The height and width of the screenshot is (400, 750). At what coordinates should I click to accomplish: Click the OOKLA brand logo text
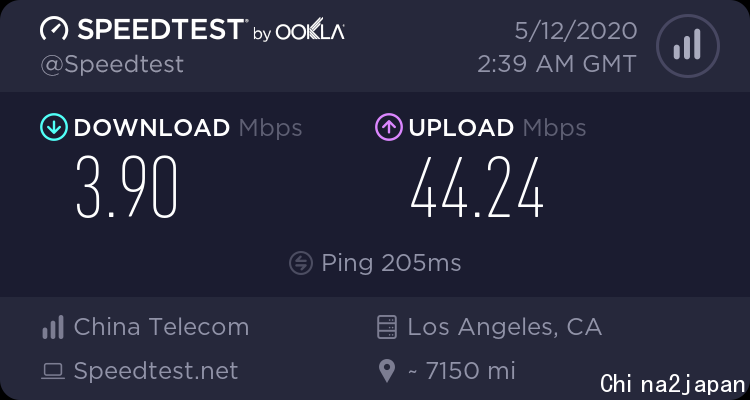310,33
